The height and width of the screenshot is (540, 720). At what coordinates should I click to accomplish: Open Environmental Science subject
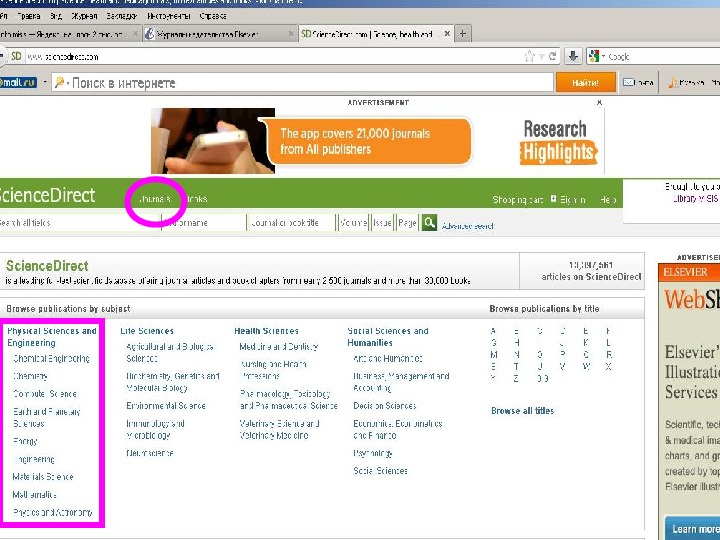[166, 405]
